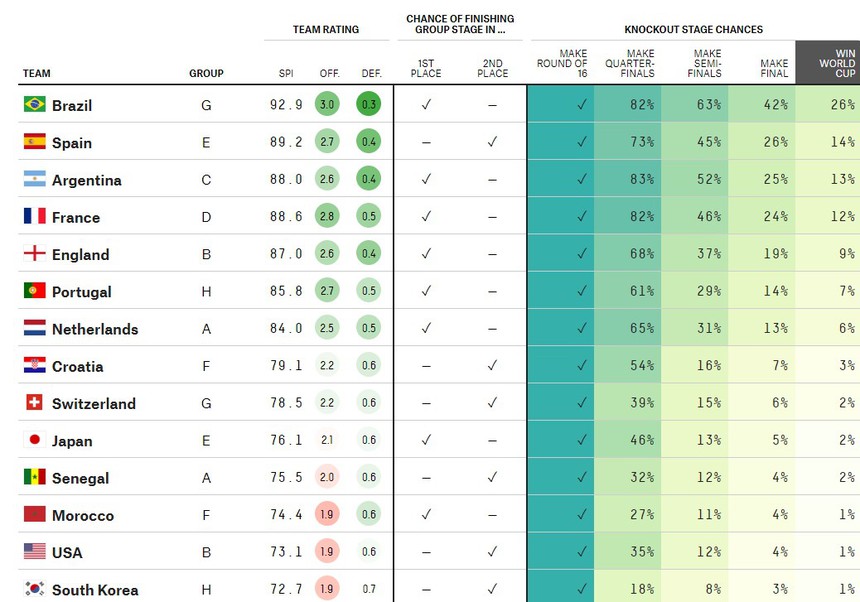
Task: Select the Croatia flag icon
Action: pos(34,366)
